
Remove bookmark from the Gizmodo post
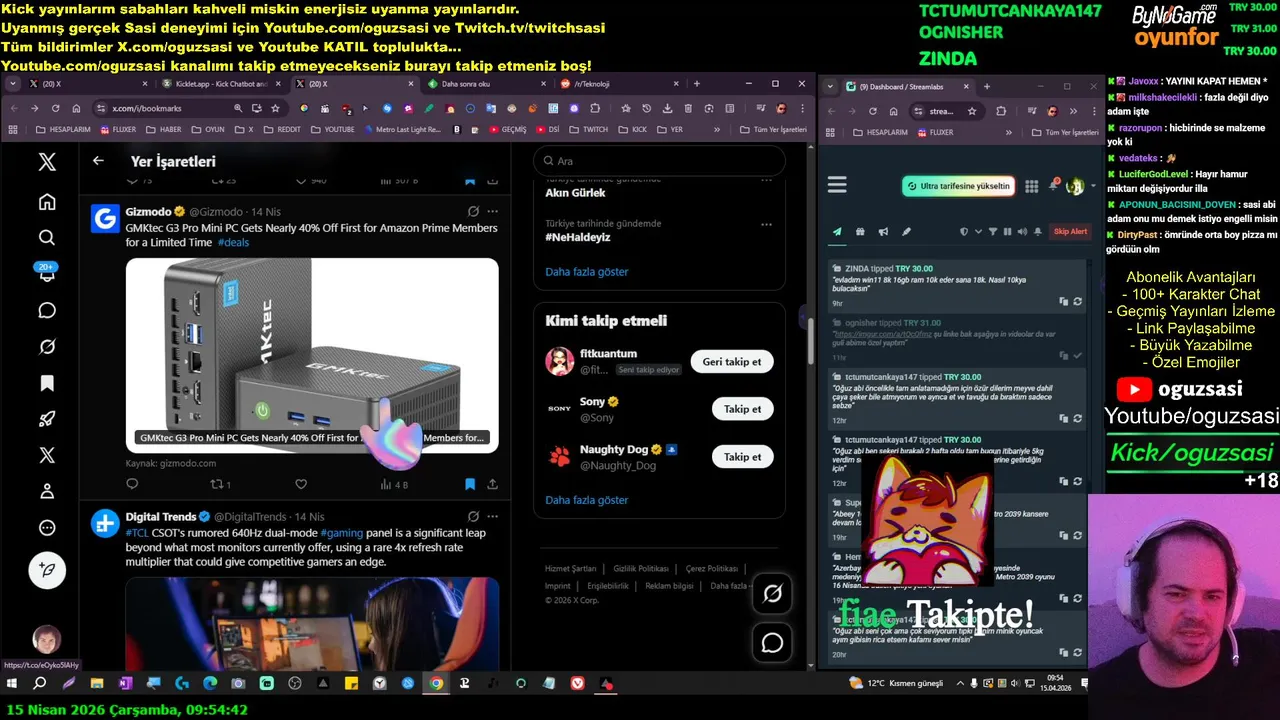(470, 484)
